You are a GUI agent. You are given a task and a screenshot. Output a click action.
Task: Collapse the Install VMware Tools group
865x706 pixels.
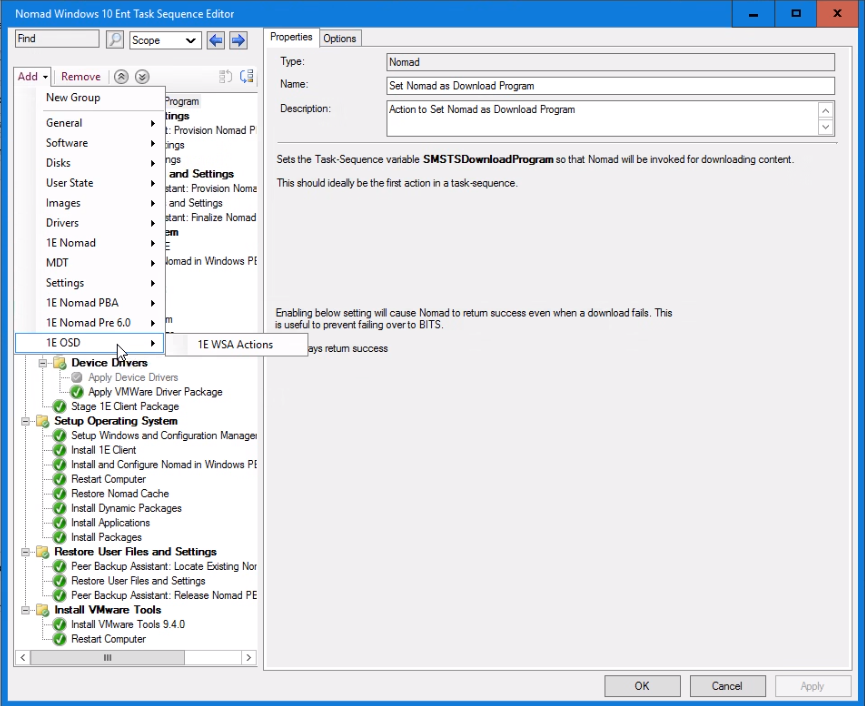coord(25,610)
